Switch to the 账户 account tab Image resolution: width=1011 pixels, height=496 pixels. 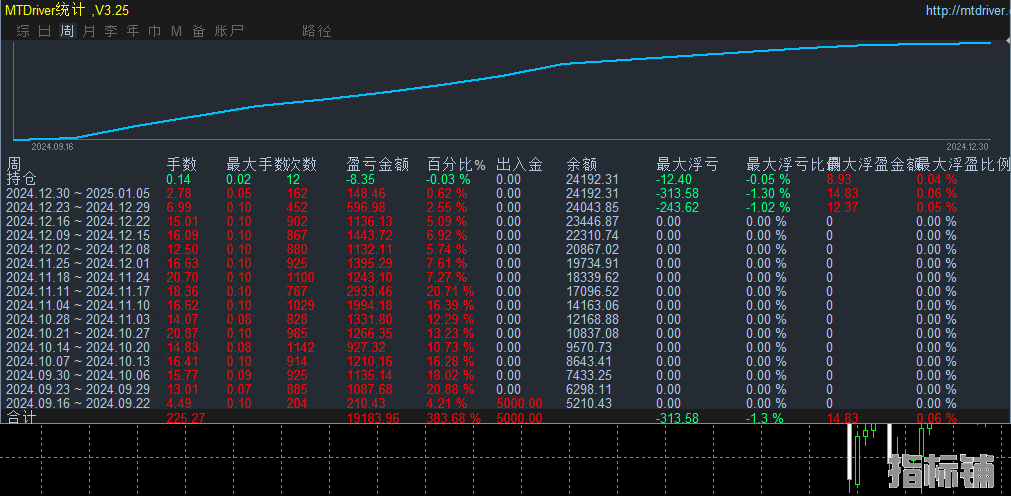tap(229, 31)
